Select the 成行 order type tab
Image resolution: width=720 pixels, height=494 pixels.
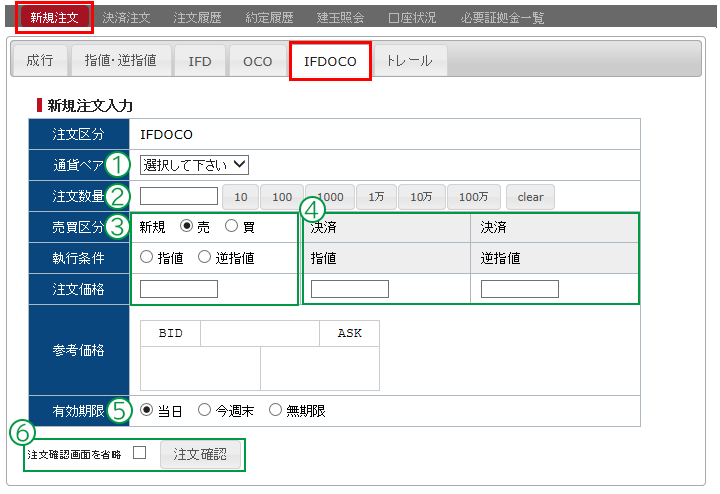click(40, 60)
